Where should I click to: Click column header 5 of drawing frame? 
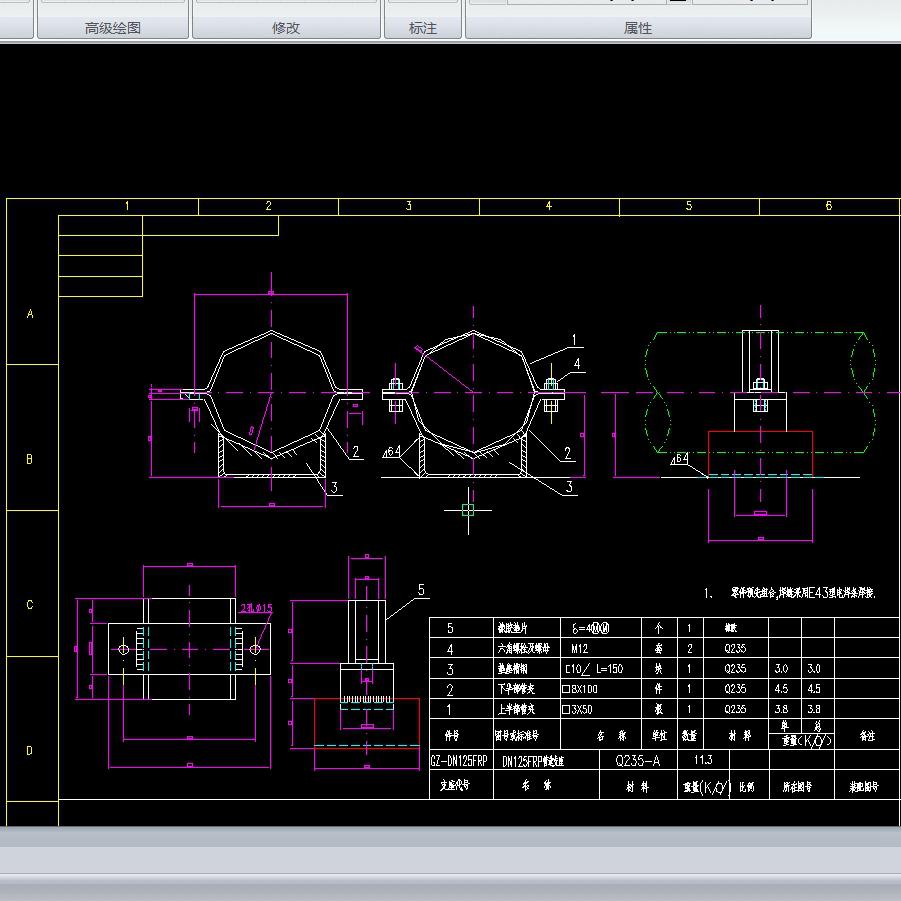689,206
